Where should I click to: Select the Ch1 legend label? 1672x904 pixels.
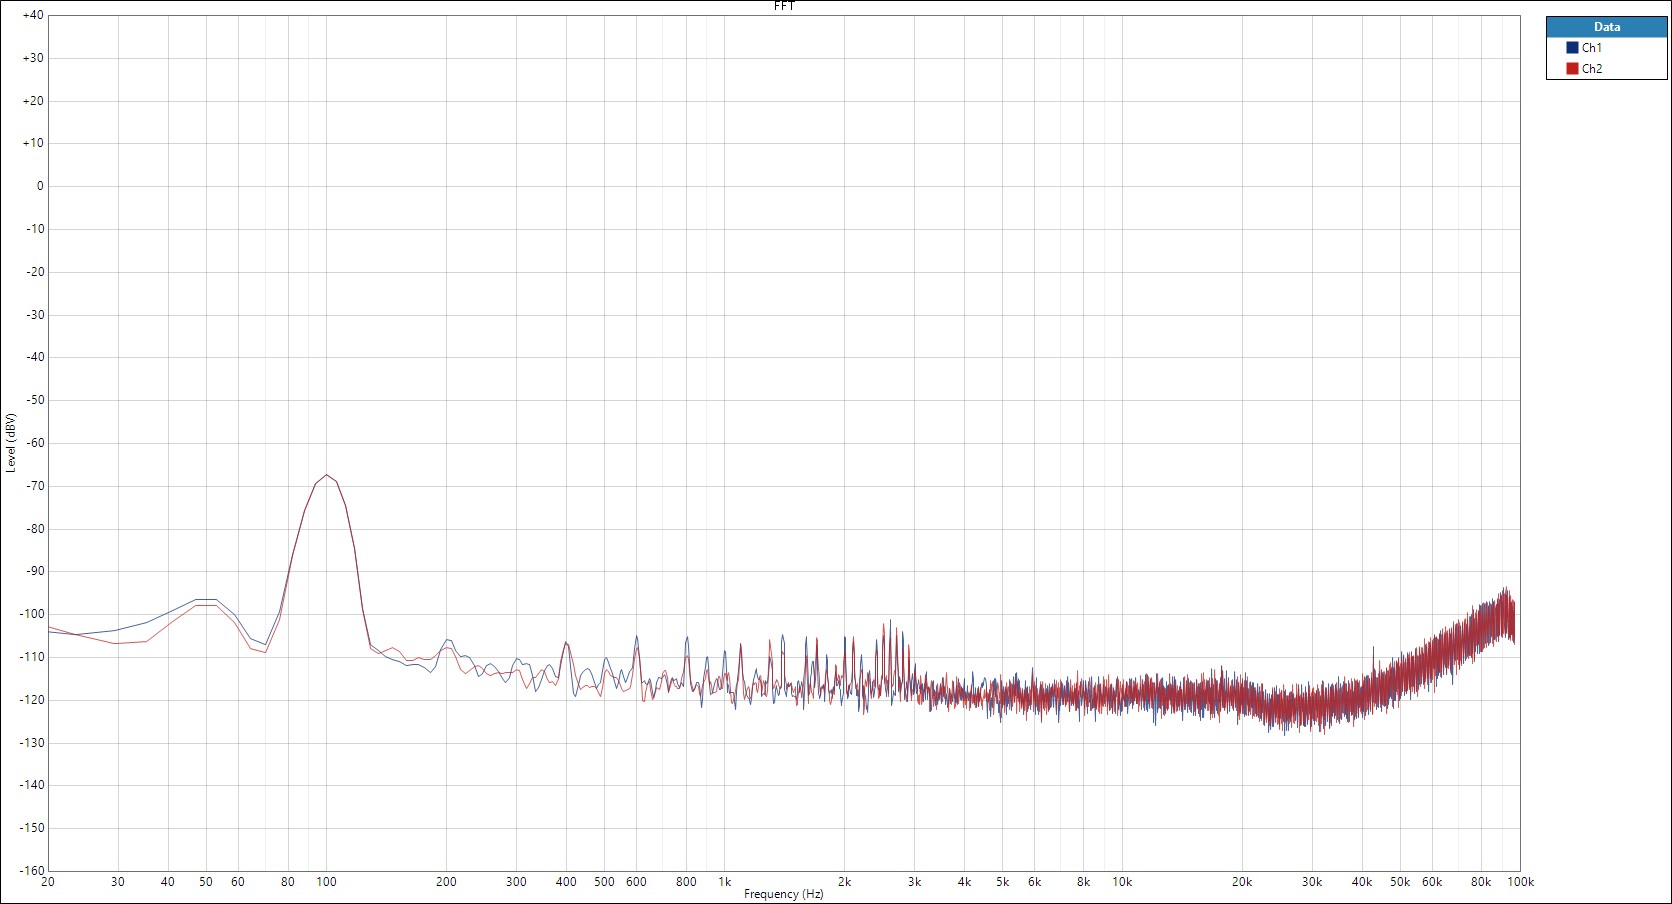coord(1592,48)
